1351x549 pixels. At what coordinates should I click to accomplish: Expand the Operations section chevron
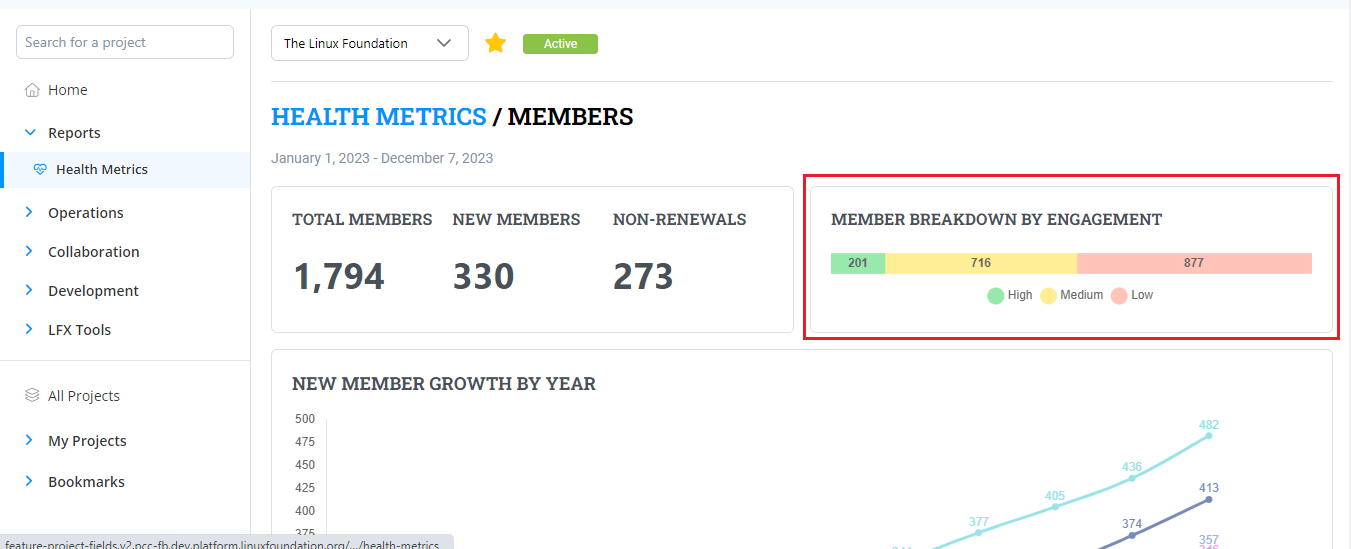tap(29, 212)
